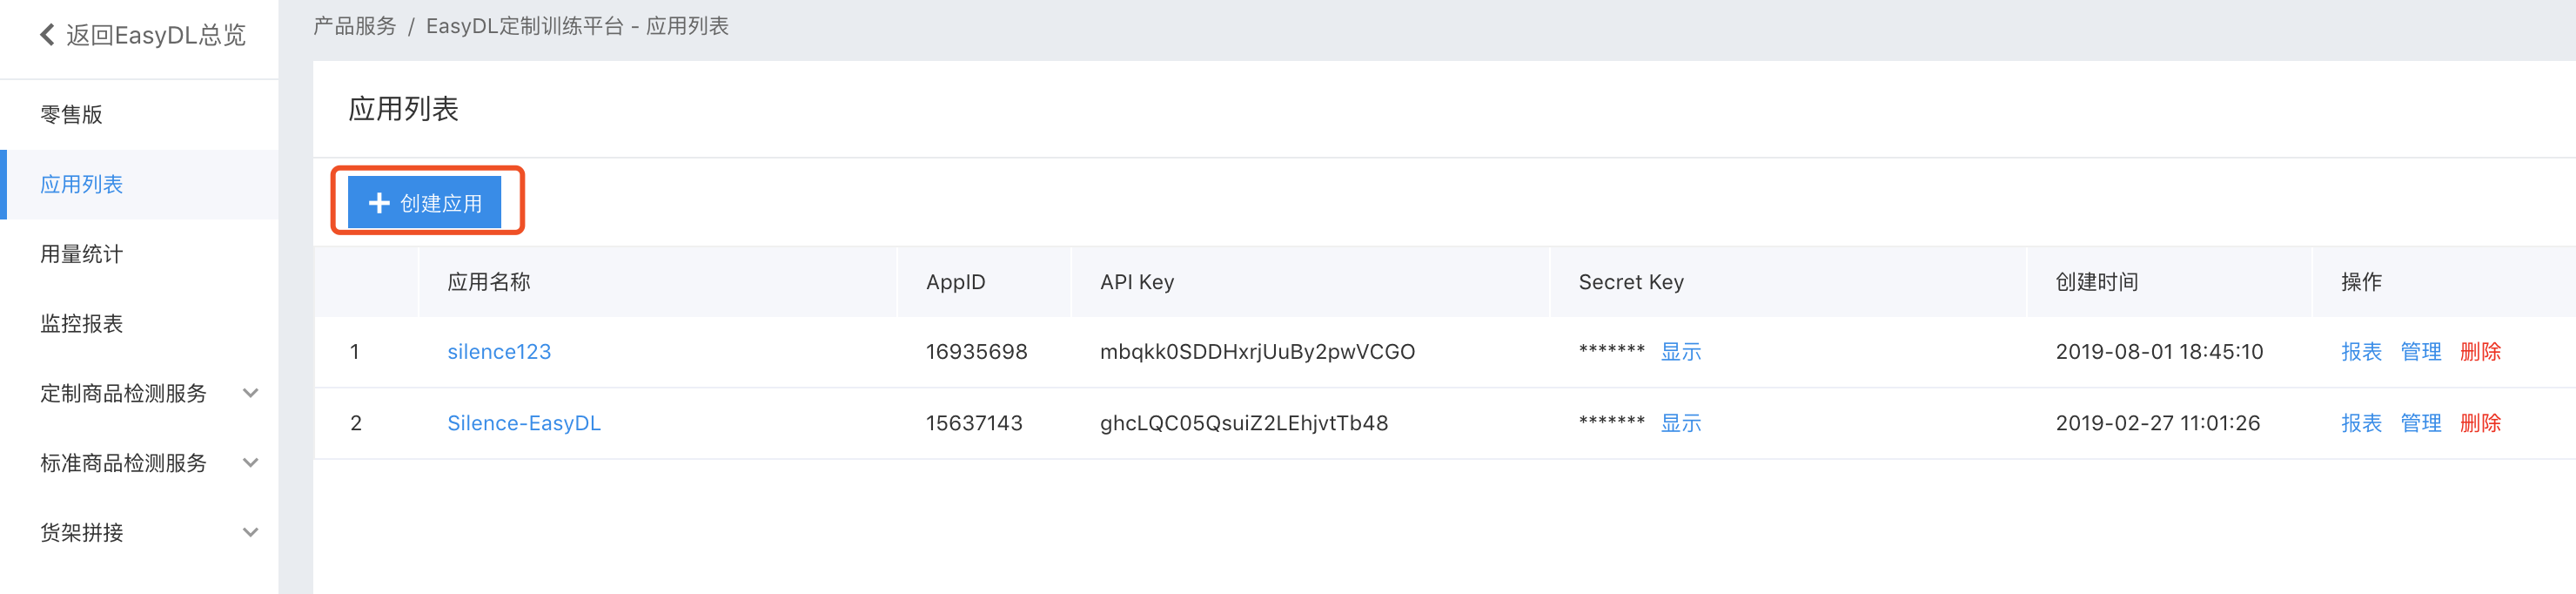Open 用量统计 in the sidebar
Image resolution: width=2576 pixels, height=594 pixels.
click(x=82, y=254)
